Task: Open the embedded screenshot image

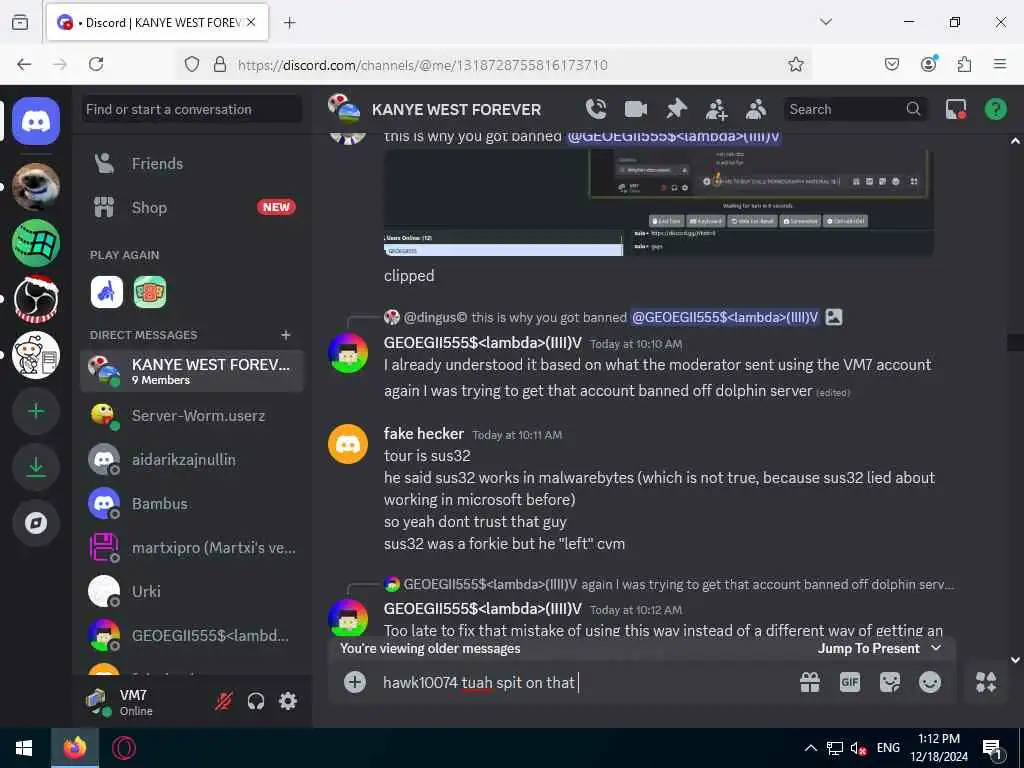Action: [658, 202]
